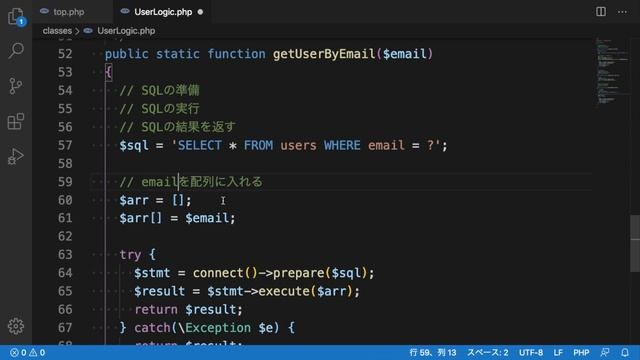Click line number 52 in the gutter
This screenshot has height=360, width=640.
click(x=65, y=54)
